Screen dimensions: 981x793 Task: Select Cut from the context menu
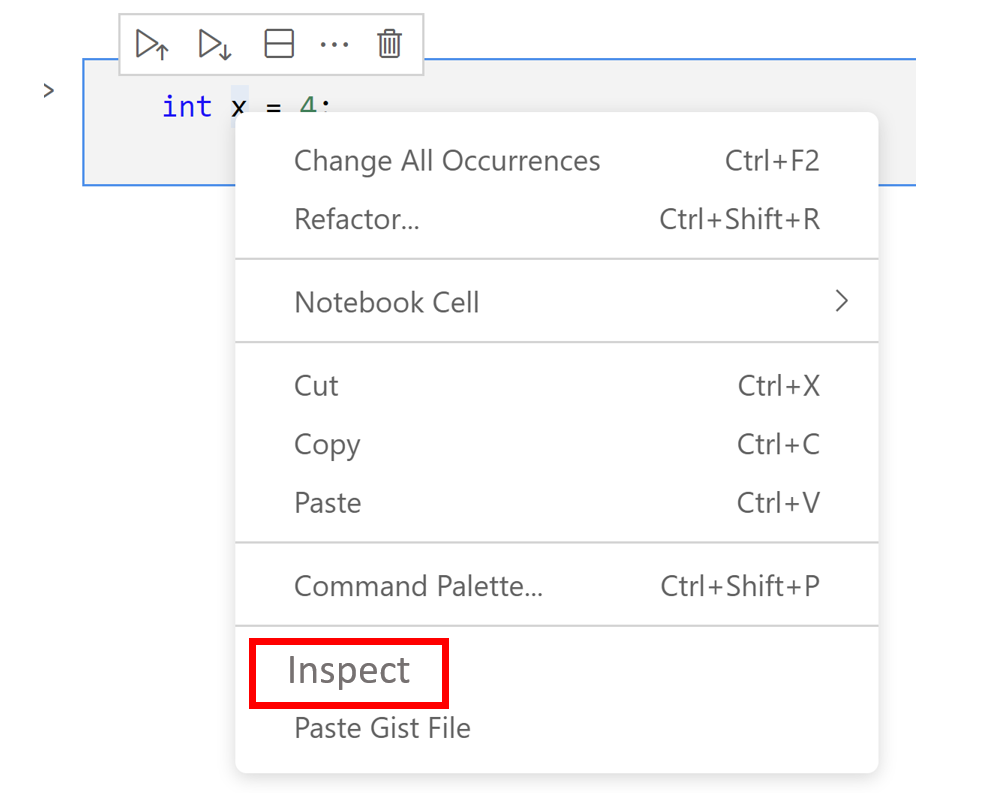(x=316, y=386)
